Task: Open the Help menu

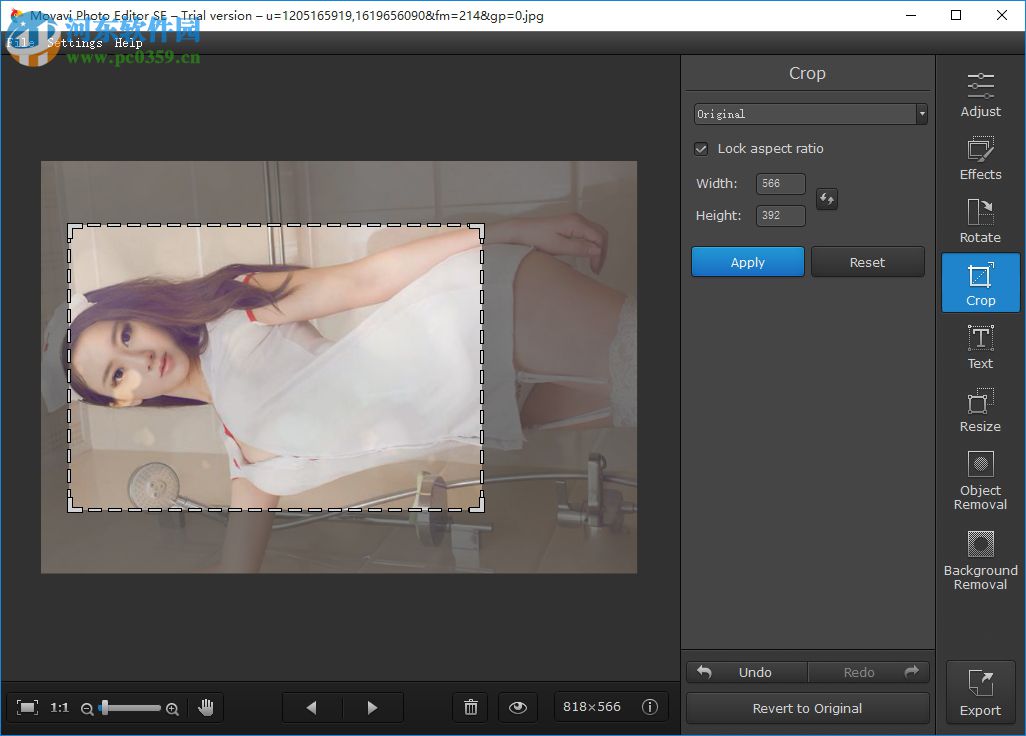Action: 129,42
